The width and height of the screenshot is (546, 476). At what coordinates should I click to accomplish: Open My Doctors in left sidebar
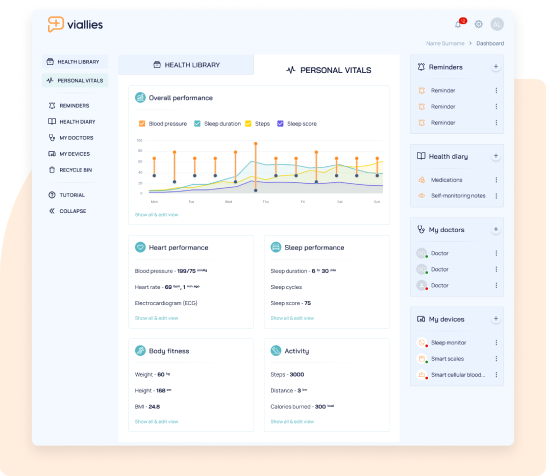point(71,138)
